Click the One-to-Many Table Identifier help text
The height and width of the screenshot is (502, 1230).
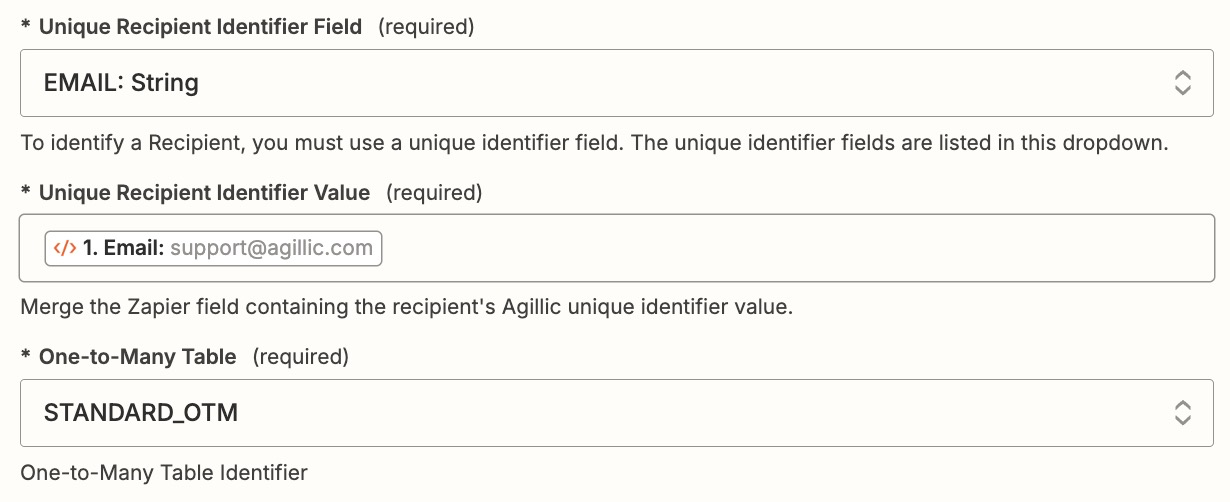pos(164,472)
